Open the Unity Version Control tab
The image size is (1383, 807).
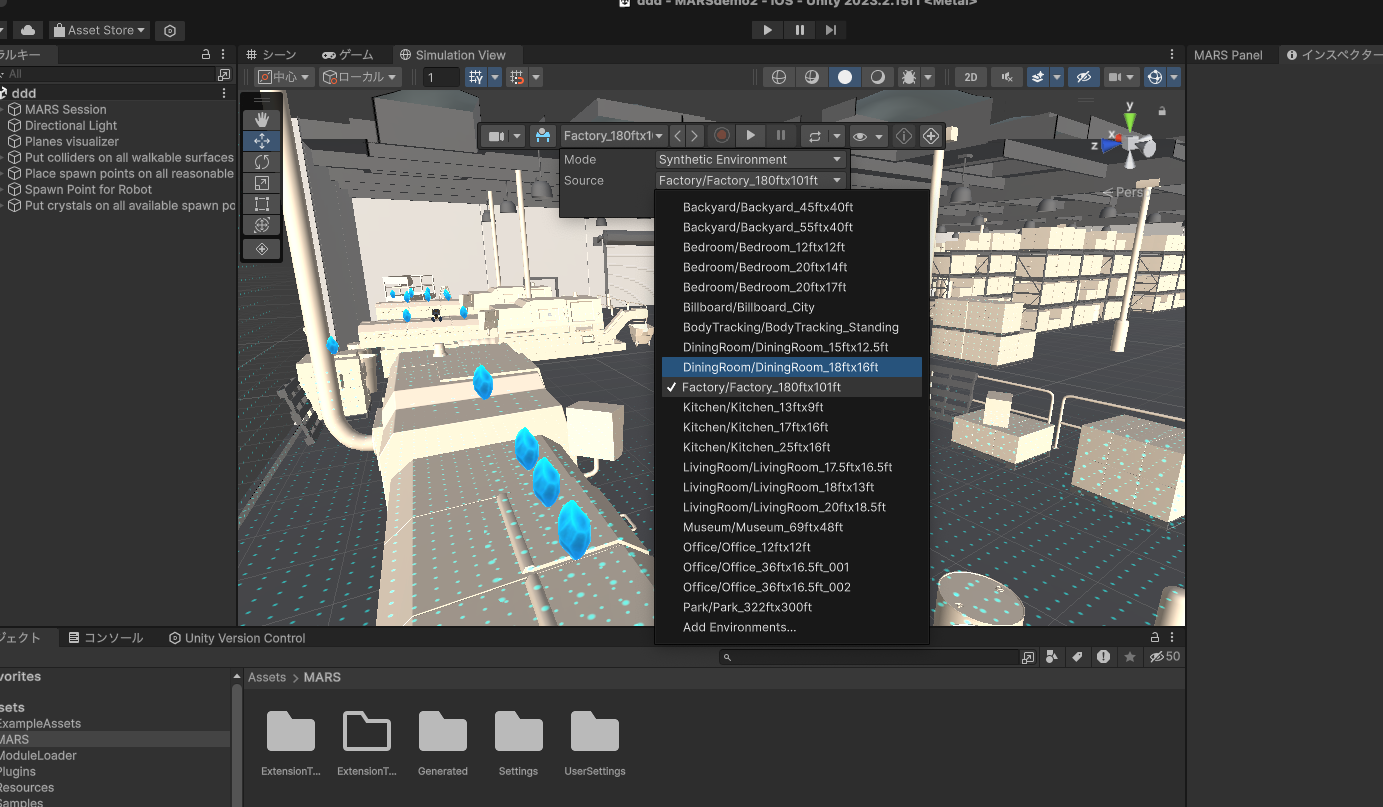(x=237, y=638)
